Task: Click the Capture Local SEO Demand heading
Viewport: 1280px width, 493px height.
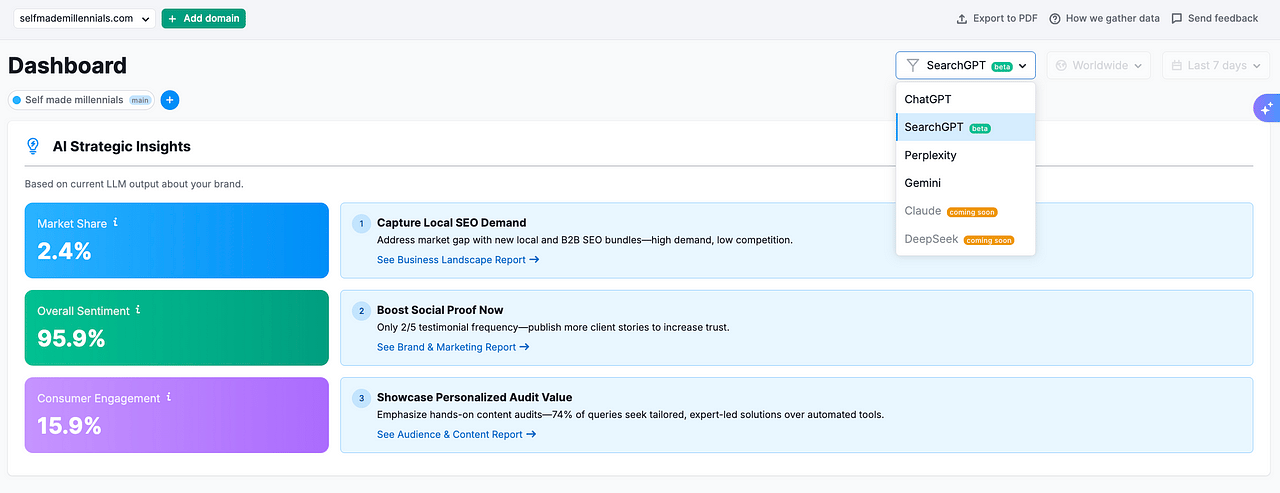Action: click(451, 223)
